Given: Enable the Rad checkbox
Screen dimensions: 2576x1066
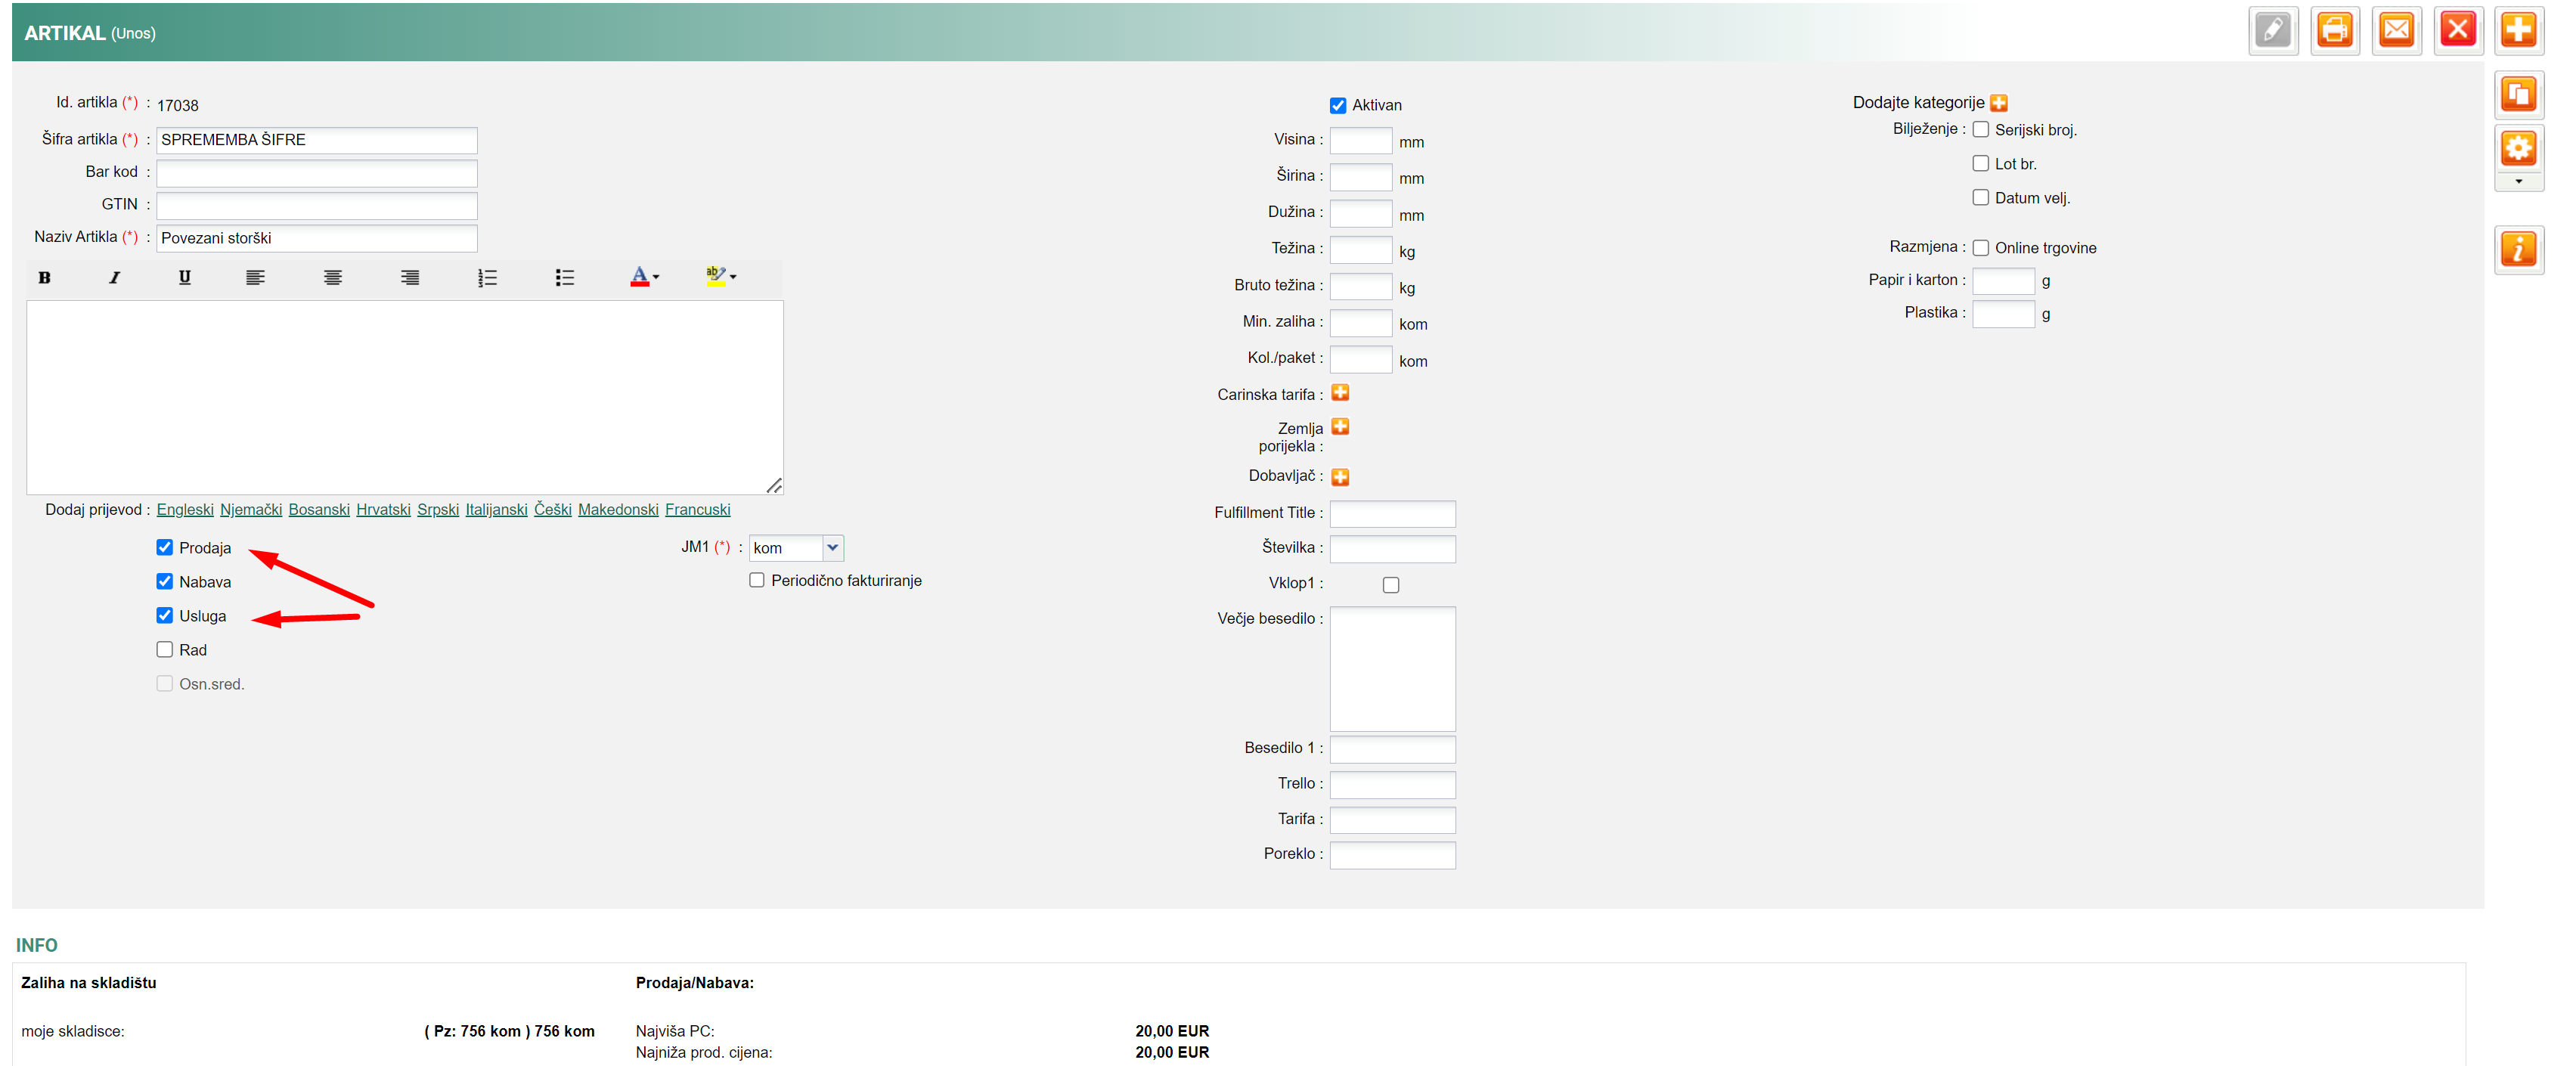Looking at the screenshot, I should pyautogui.click(x=165, y=649).
